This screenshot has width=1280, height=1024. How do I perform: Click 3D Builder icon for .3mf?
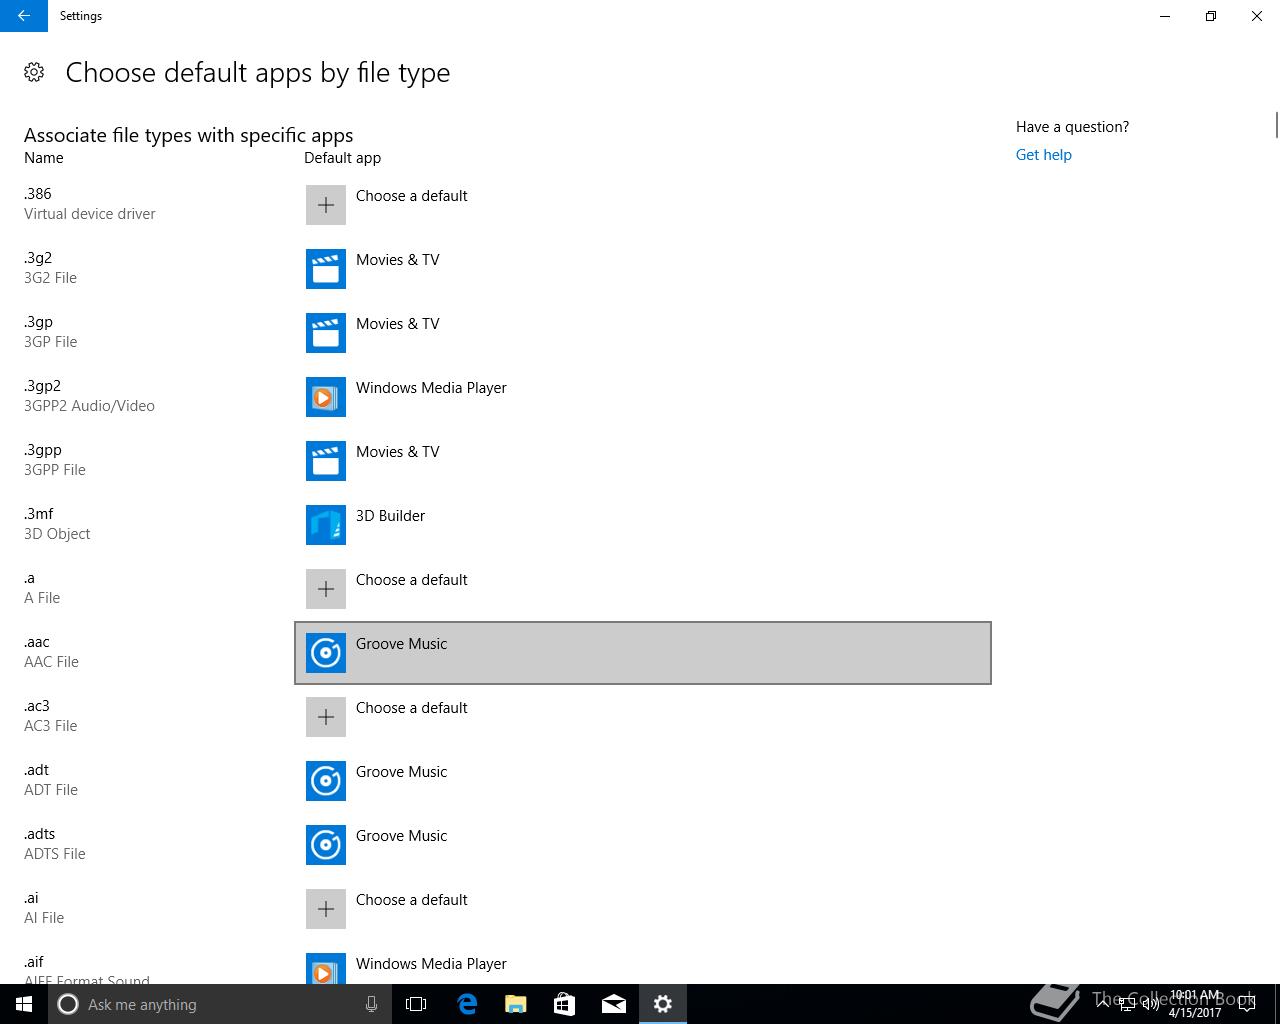click(x=326, y=525)
